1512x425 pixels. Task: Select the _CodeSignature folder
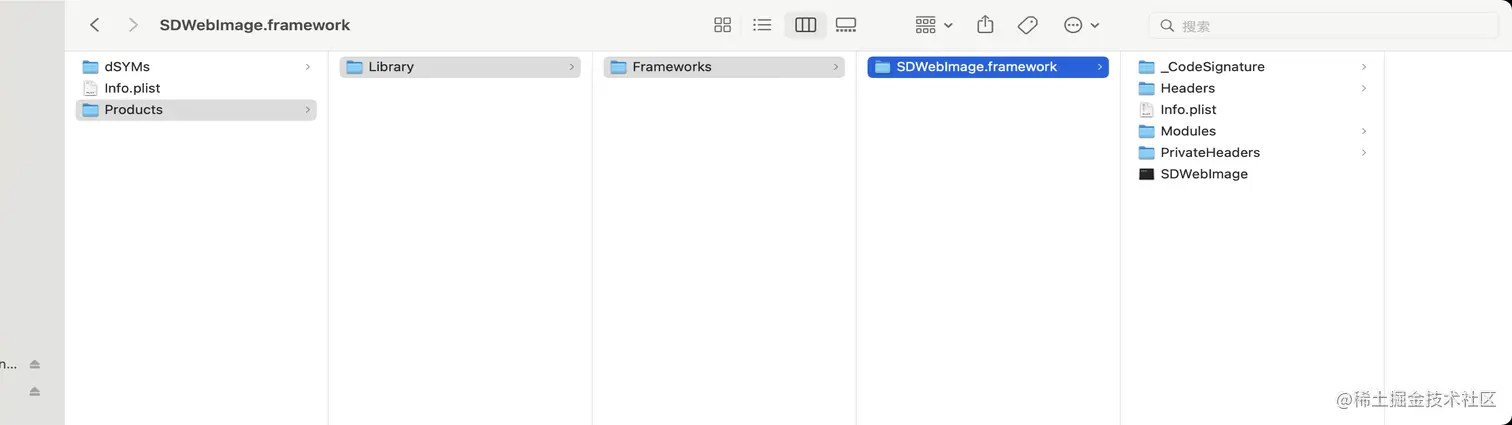point(1252,67)
